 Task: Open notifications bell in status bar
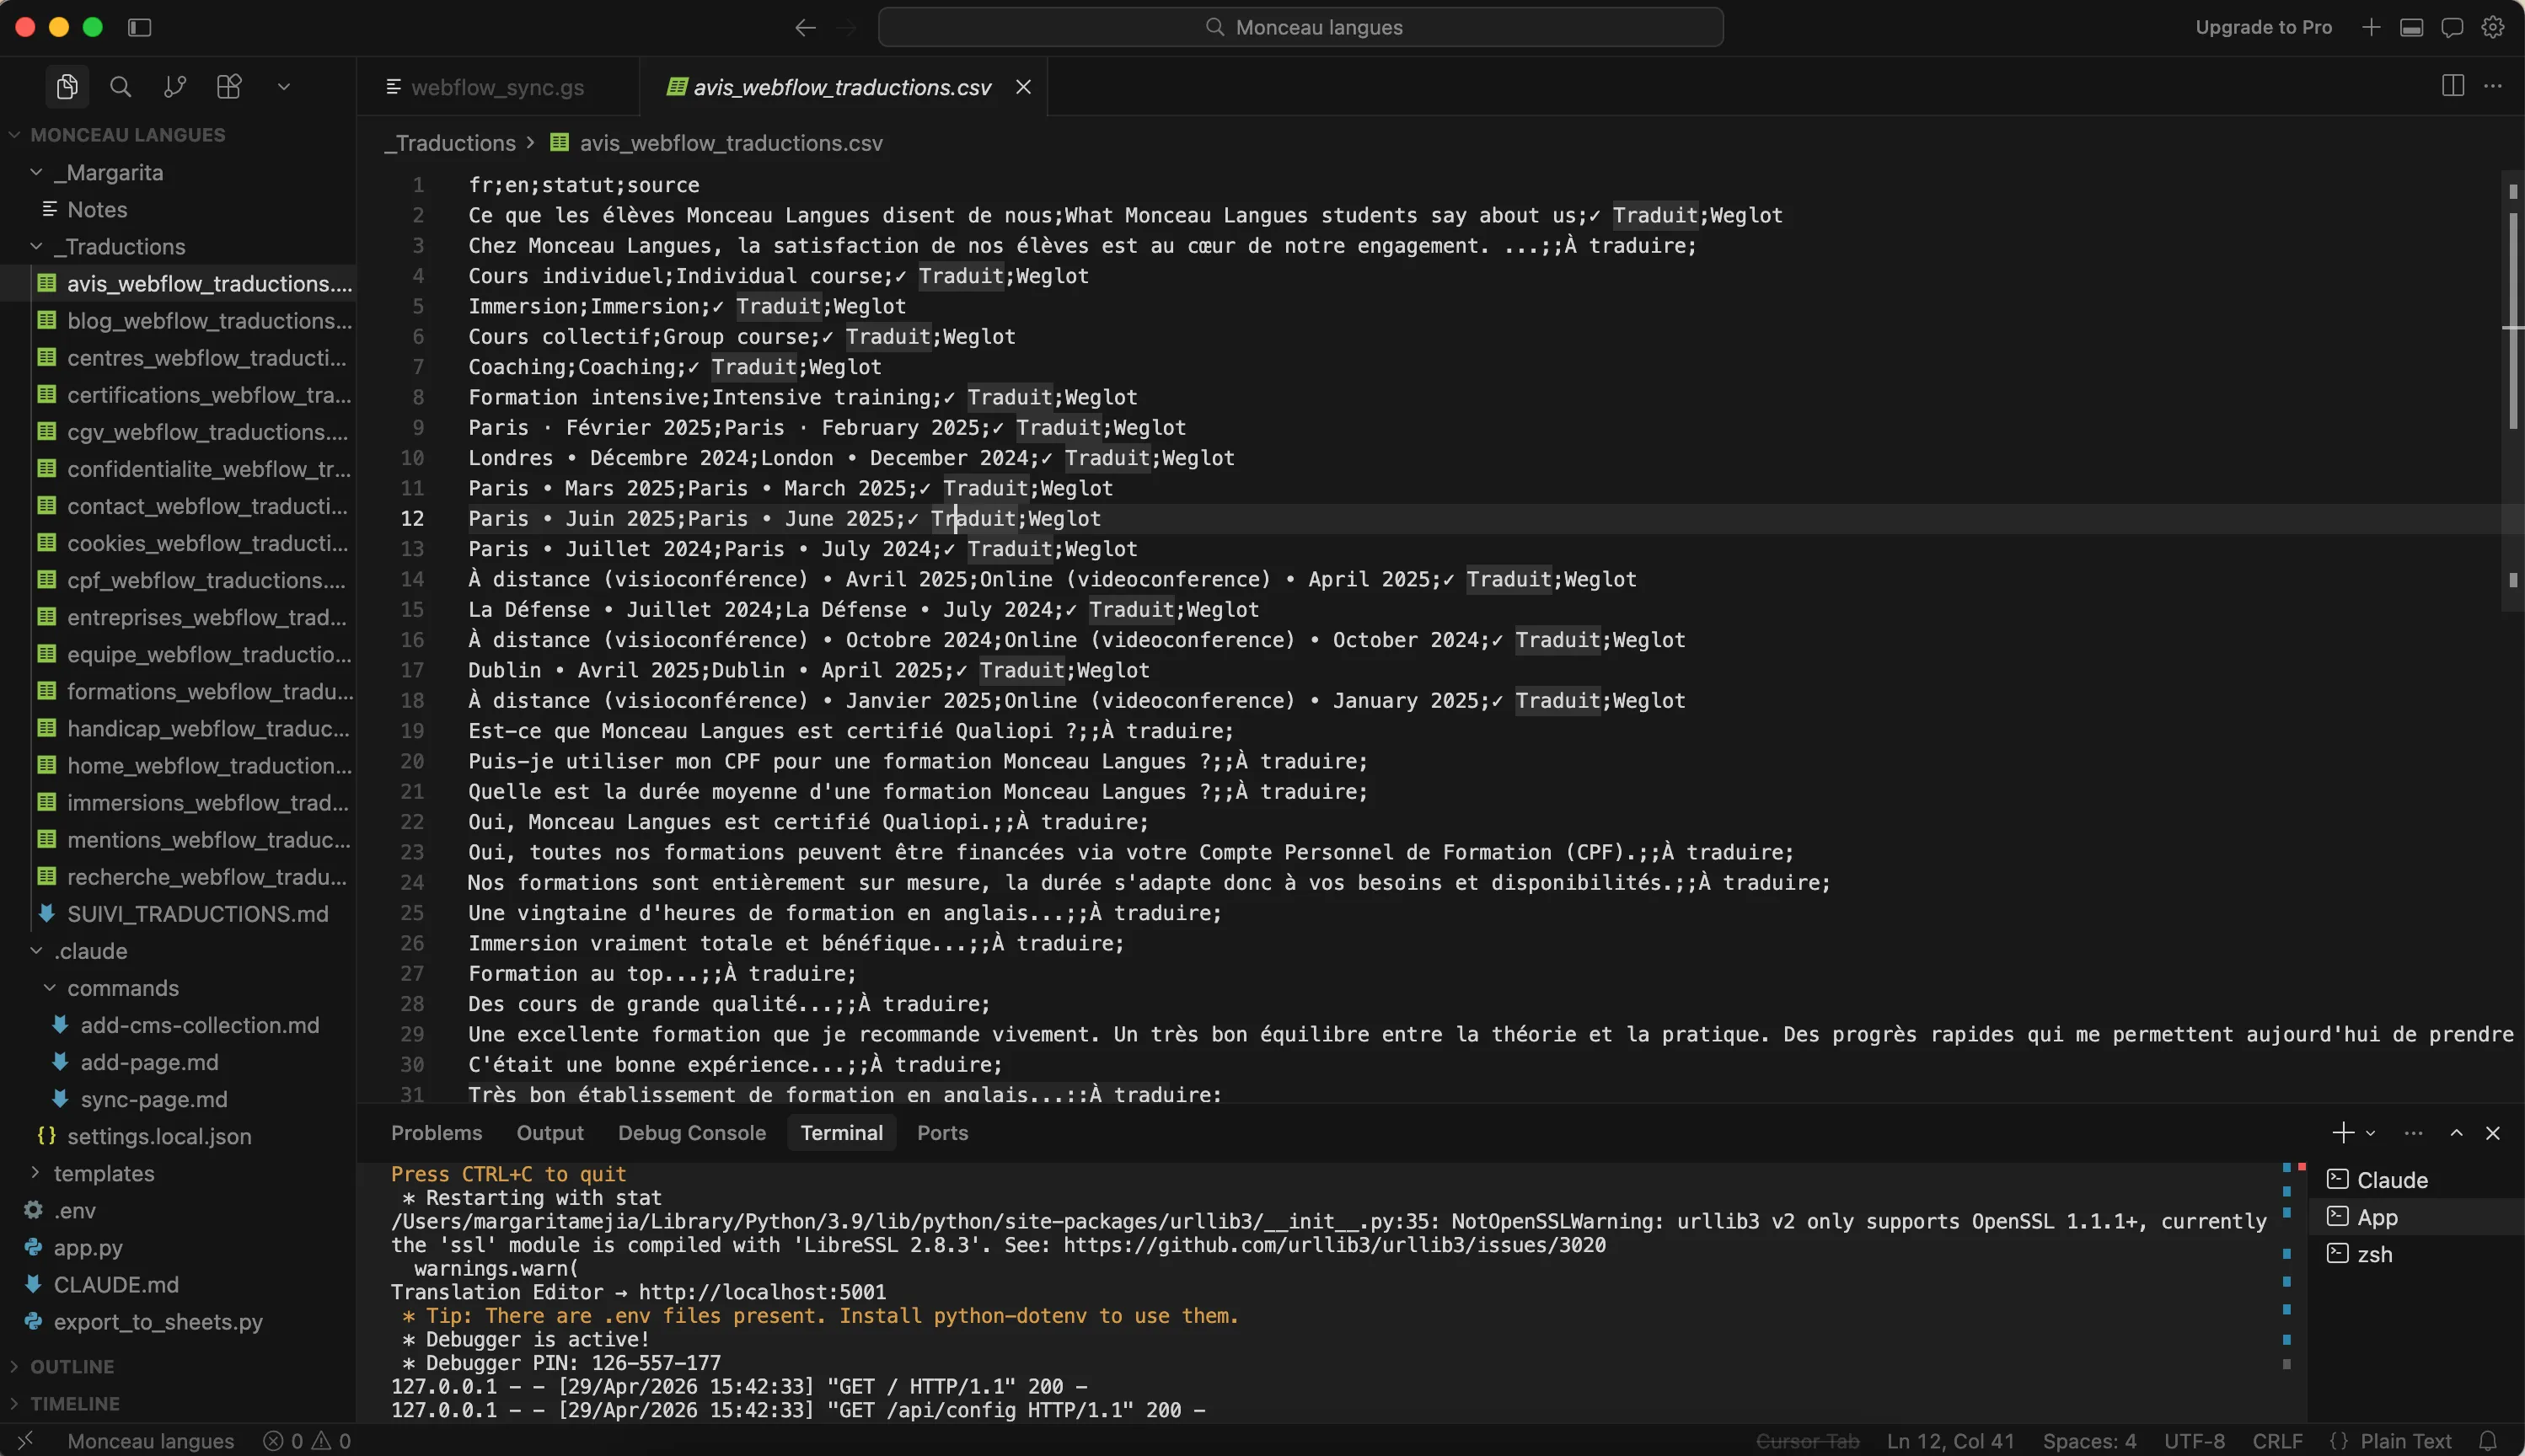point(2488,1440)
